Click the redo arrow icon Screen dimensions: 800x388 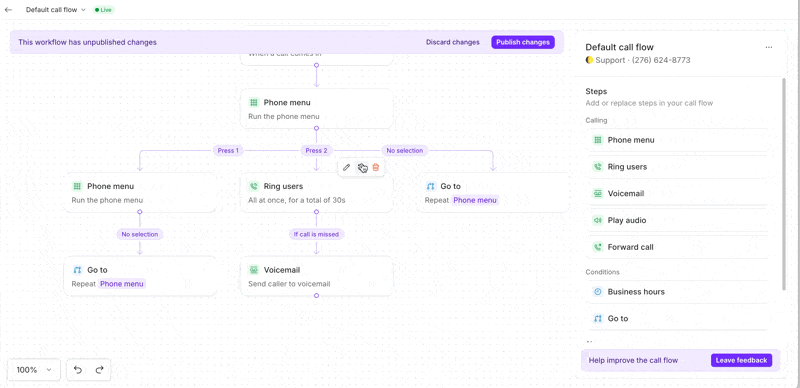(x=99, y=370)
